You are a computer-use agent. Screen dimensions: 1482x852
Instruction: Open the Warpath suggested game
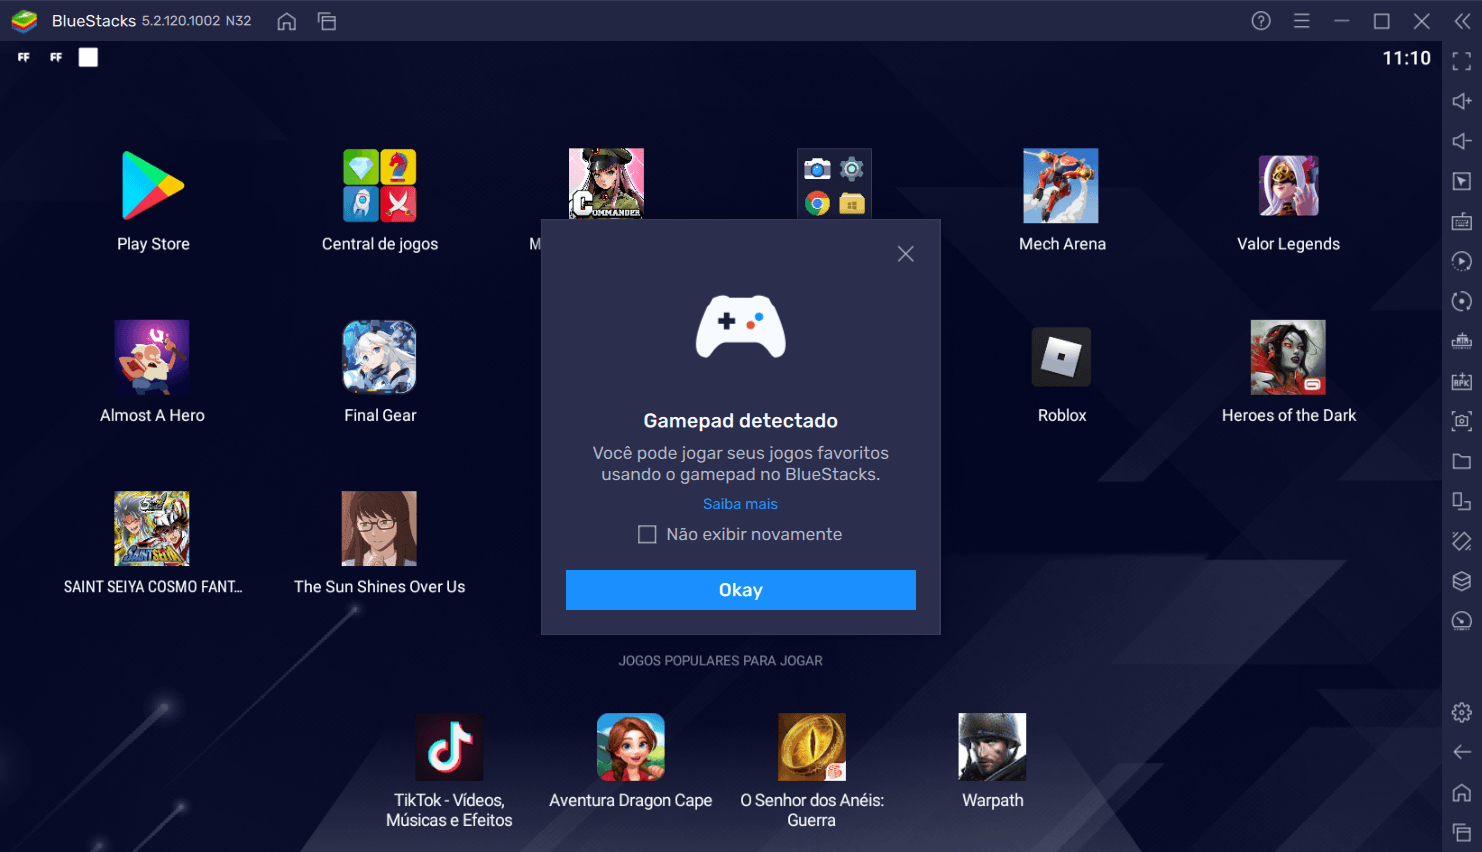[x=992, y=747]
